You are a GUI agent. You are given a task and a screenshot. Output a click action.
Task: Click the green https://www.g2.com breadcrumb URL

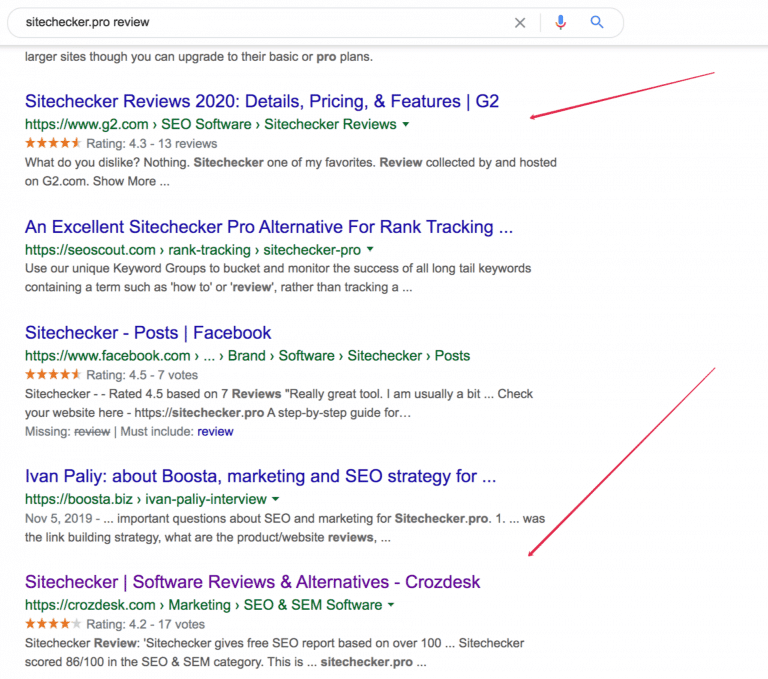(211, 124)
